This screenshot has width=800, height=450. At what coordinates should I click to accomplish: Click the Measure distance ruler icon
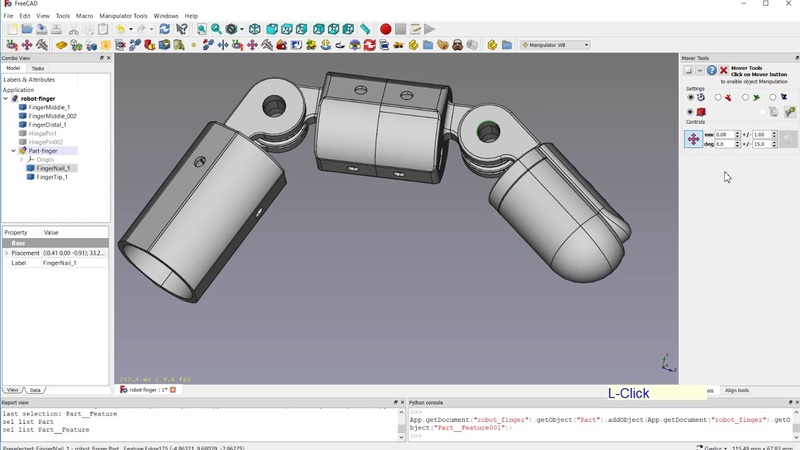click(365, 29)
